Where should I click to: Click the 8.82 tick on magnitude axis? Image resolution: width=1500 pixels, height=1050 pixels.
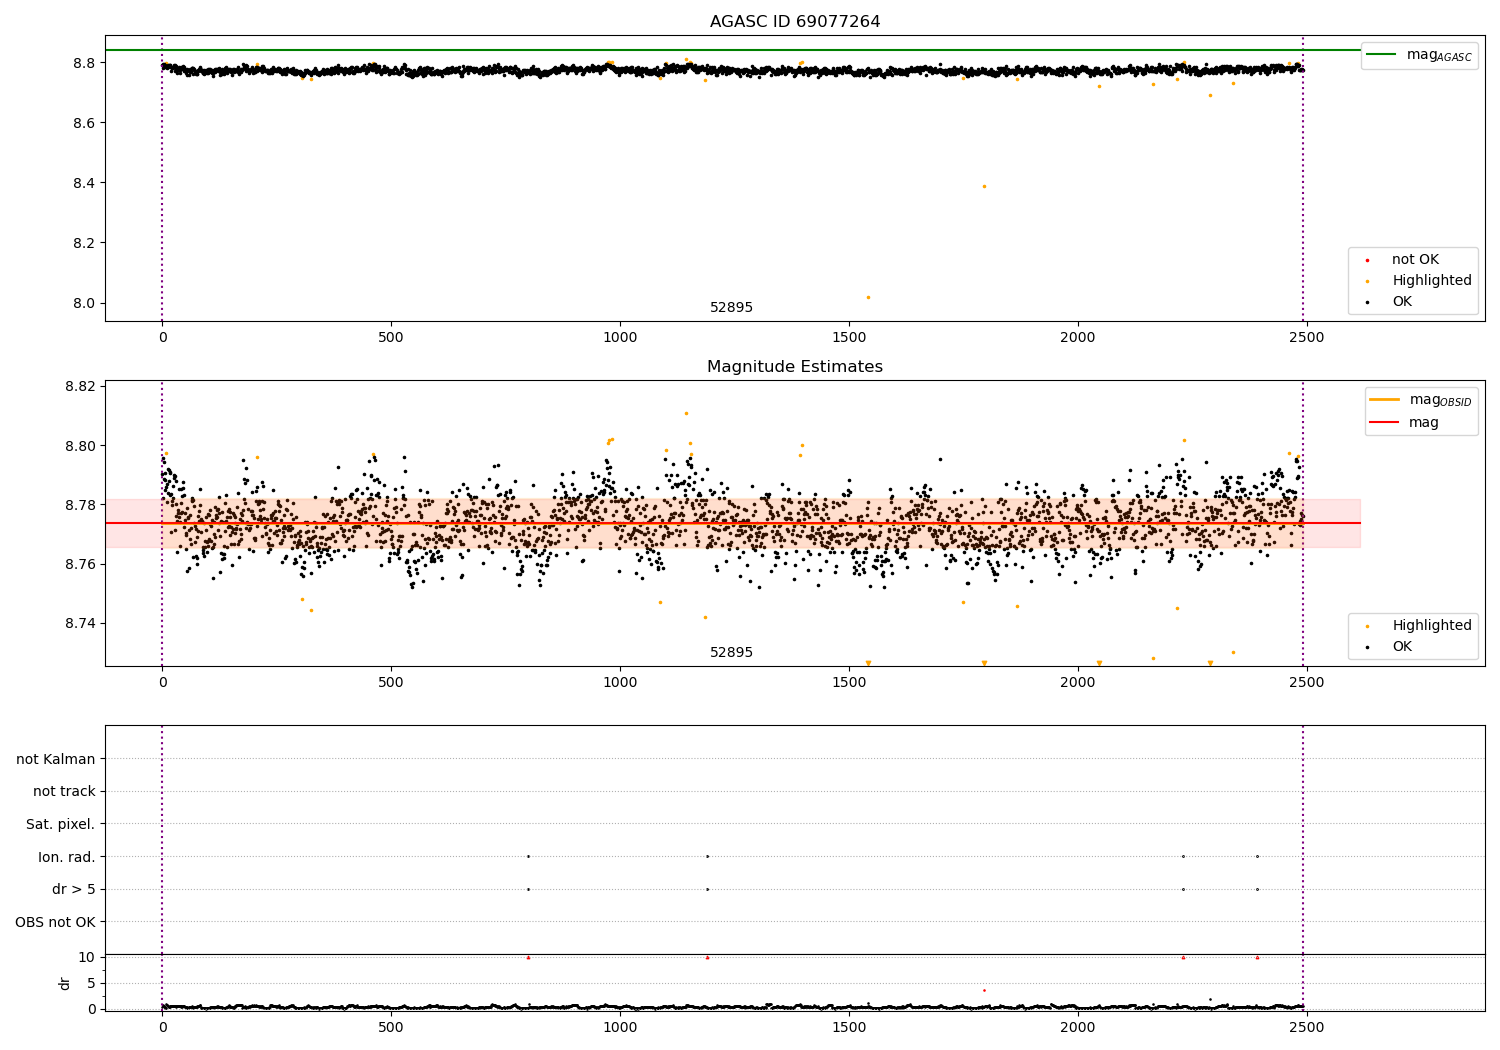[x=81, y=387]
